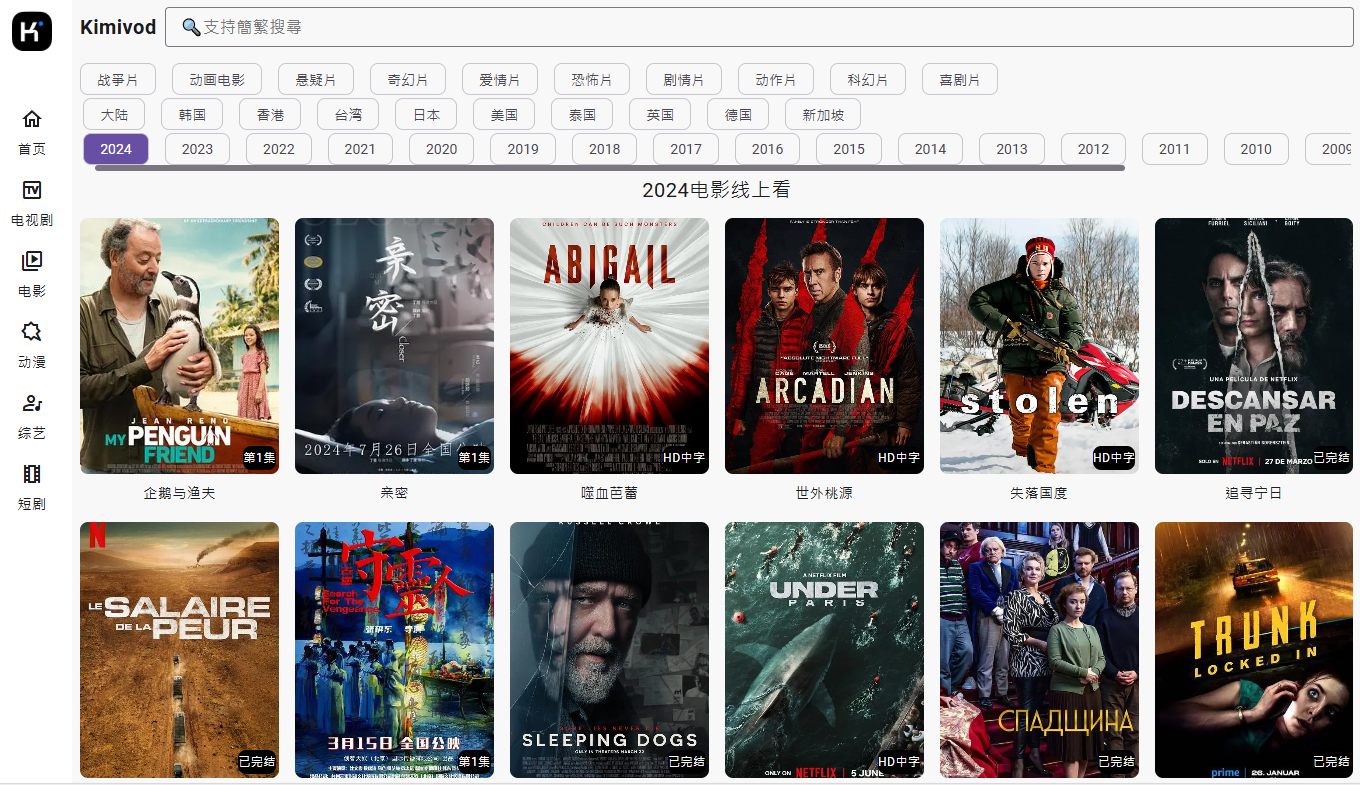This screenshot has width=1360, height=785.
Task: Open the Sleeping Dogs poster
Action: coord(609,650)
